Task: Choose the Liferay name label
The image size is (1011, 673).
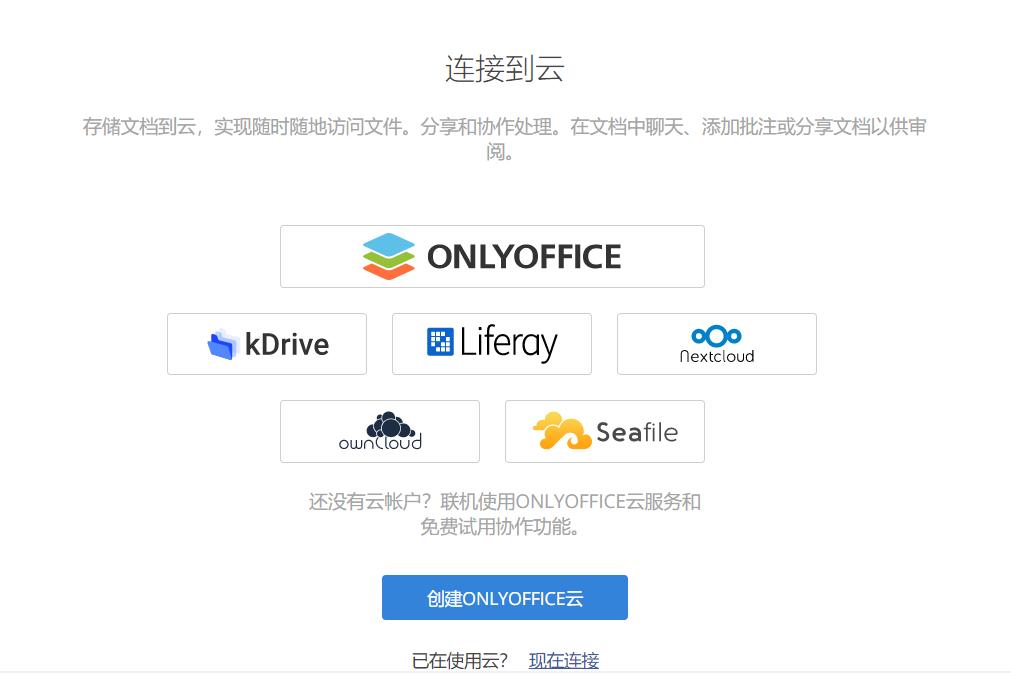Action: (x=508, y=343)
